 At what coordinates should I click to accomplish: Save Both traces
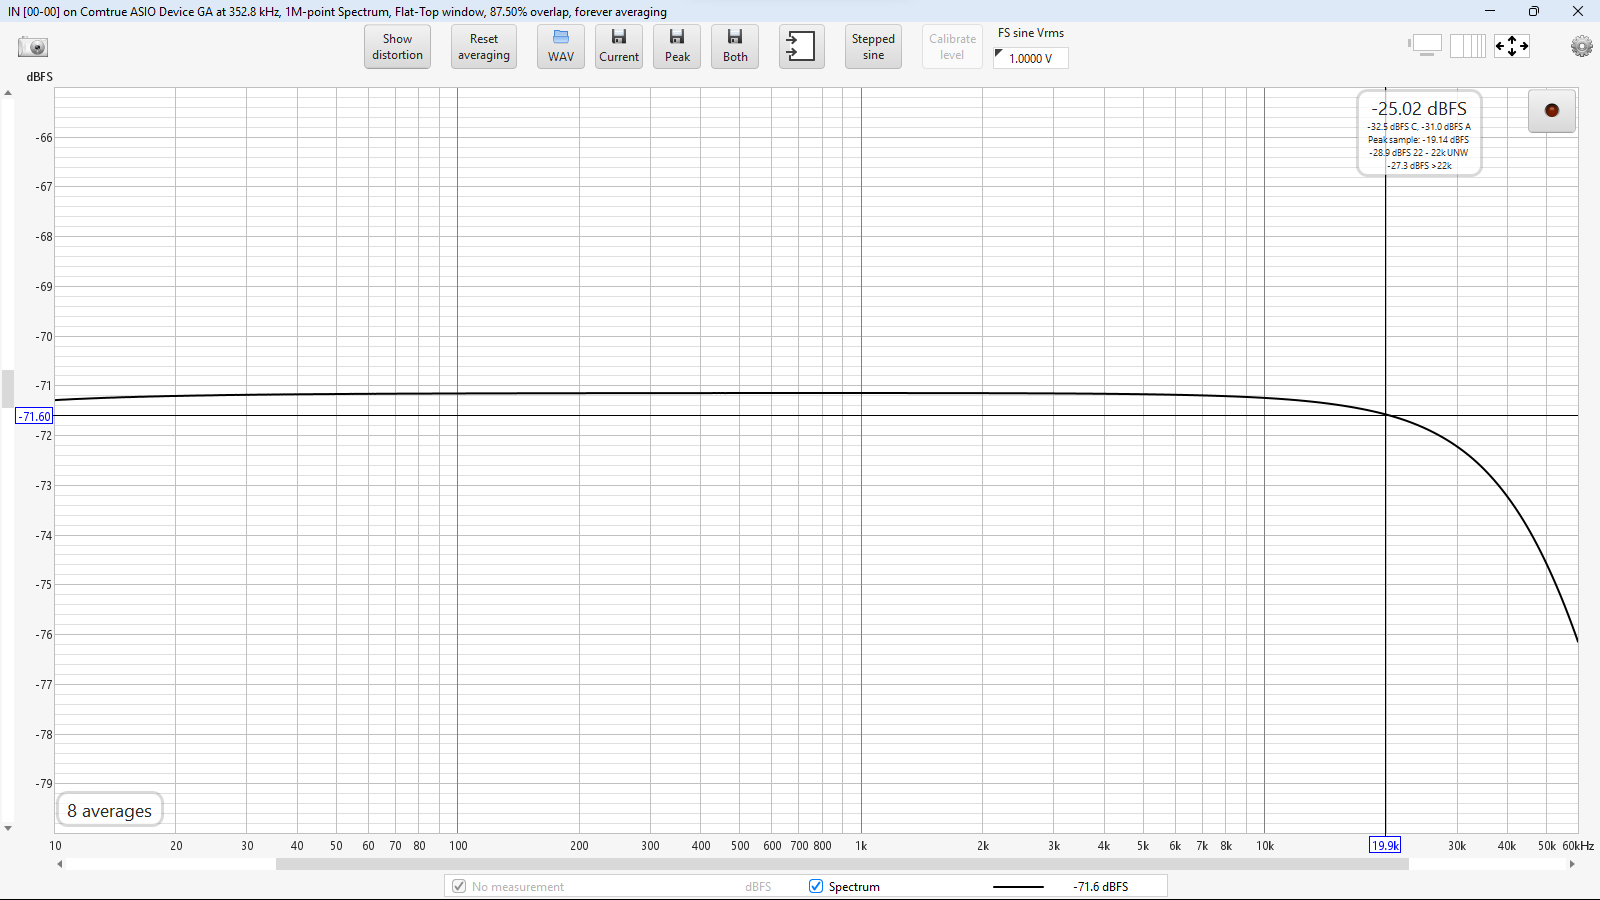(x=735, y=47)
